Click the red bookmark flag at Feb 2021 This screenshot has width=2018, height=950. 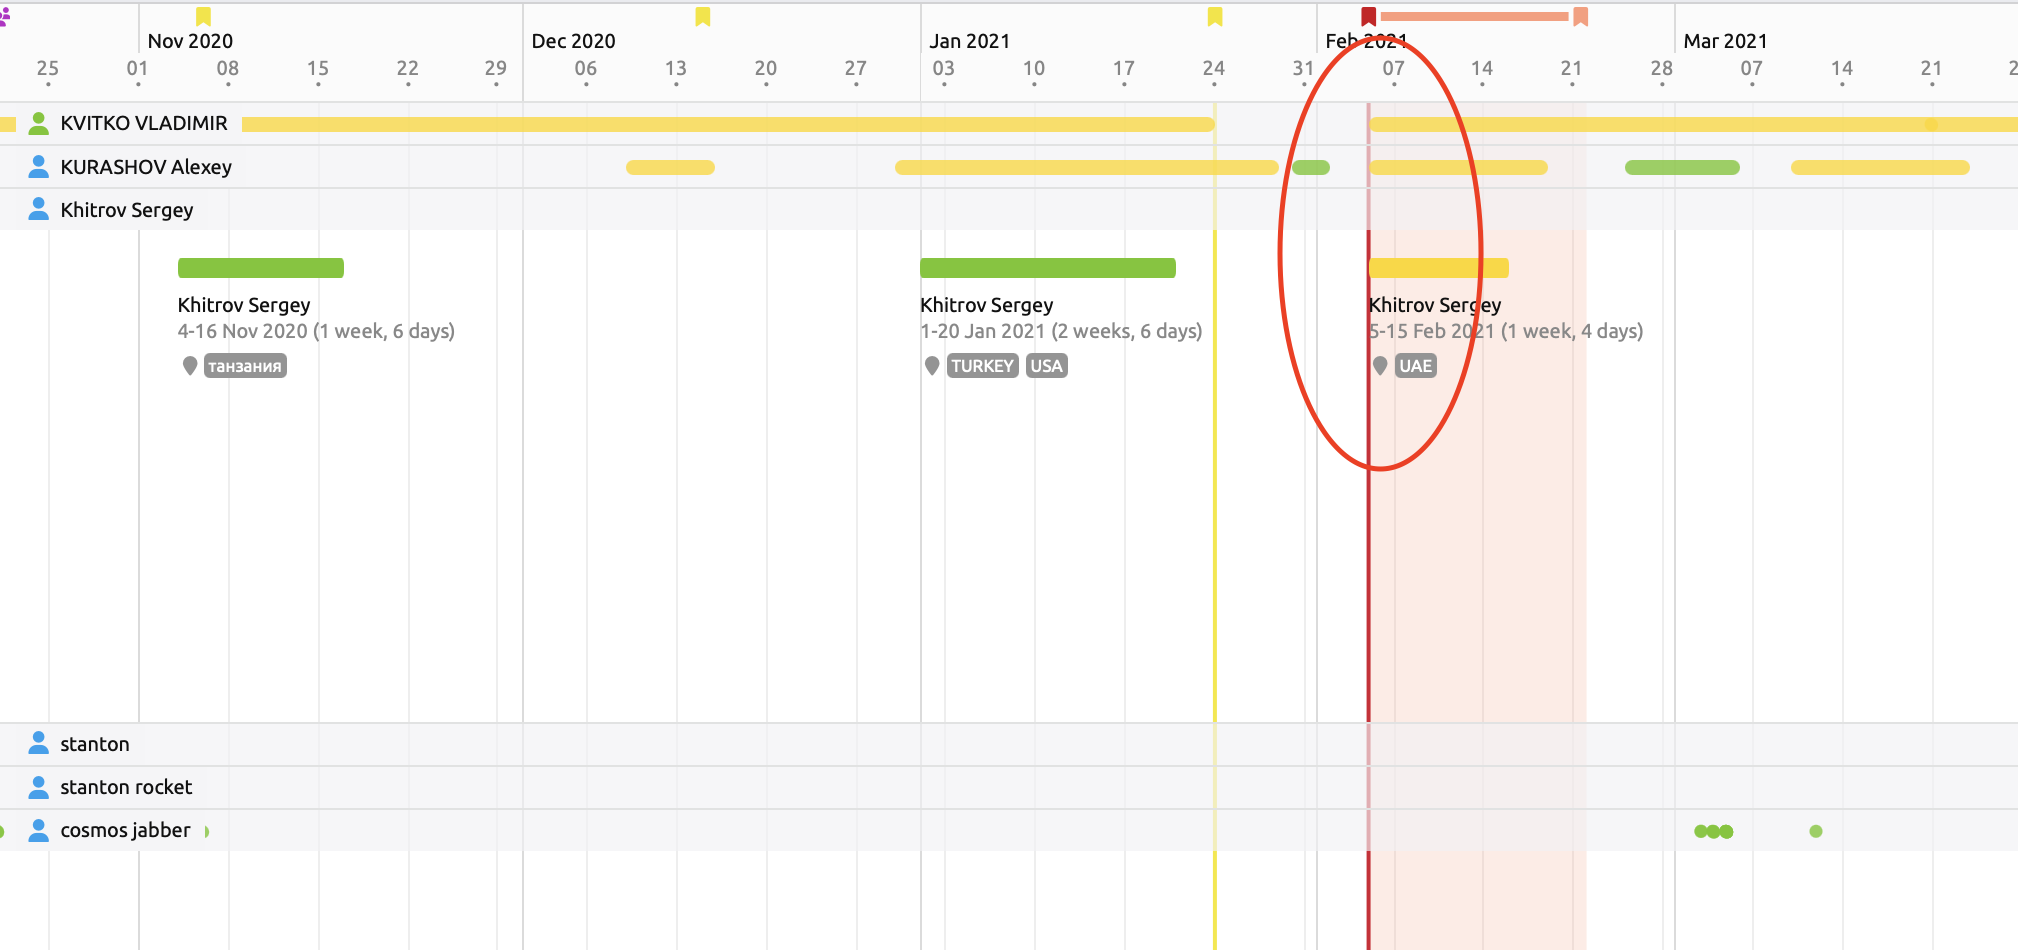pos(1369,16)
